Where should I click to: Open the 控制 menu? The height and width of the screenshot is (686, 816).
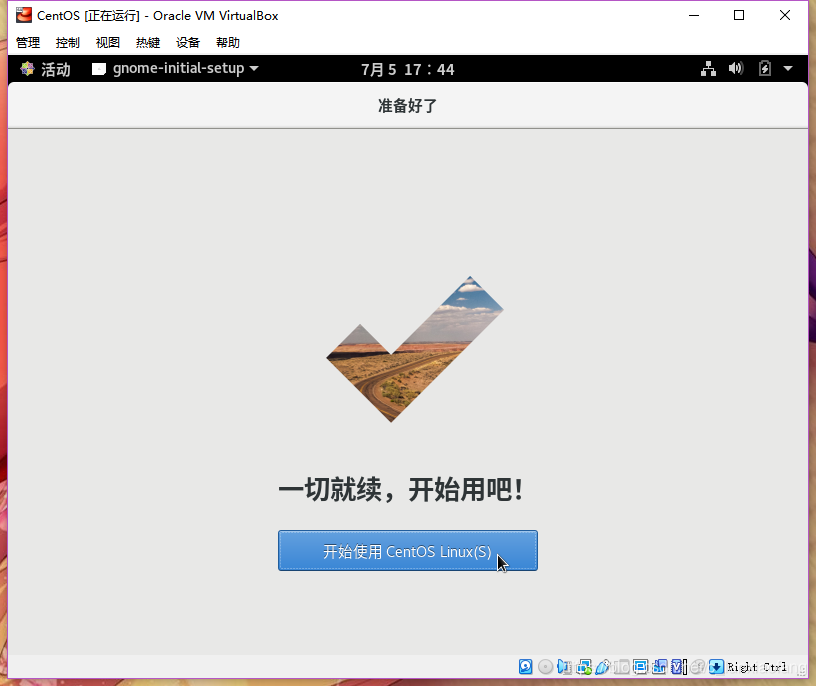(x=68, y=43)
